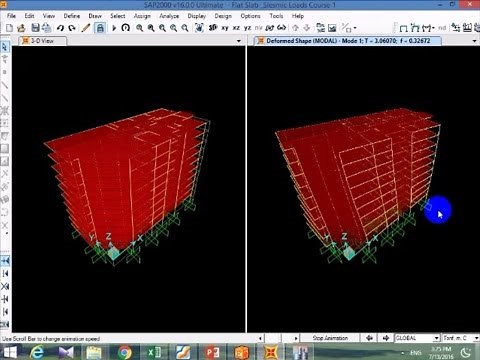480x360 pixels.
Task: Open the View menu
Action: pyautogui.click(x=49, y=16)
